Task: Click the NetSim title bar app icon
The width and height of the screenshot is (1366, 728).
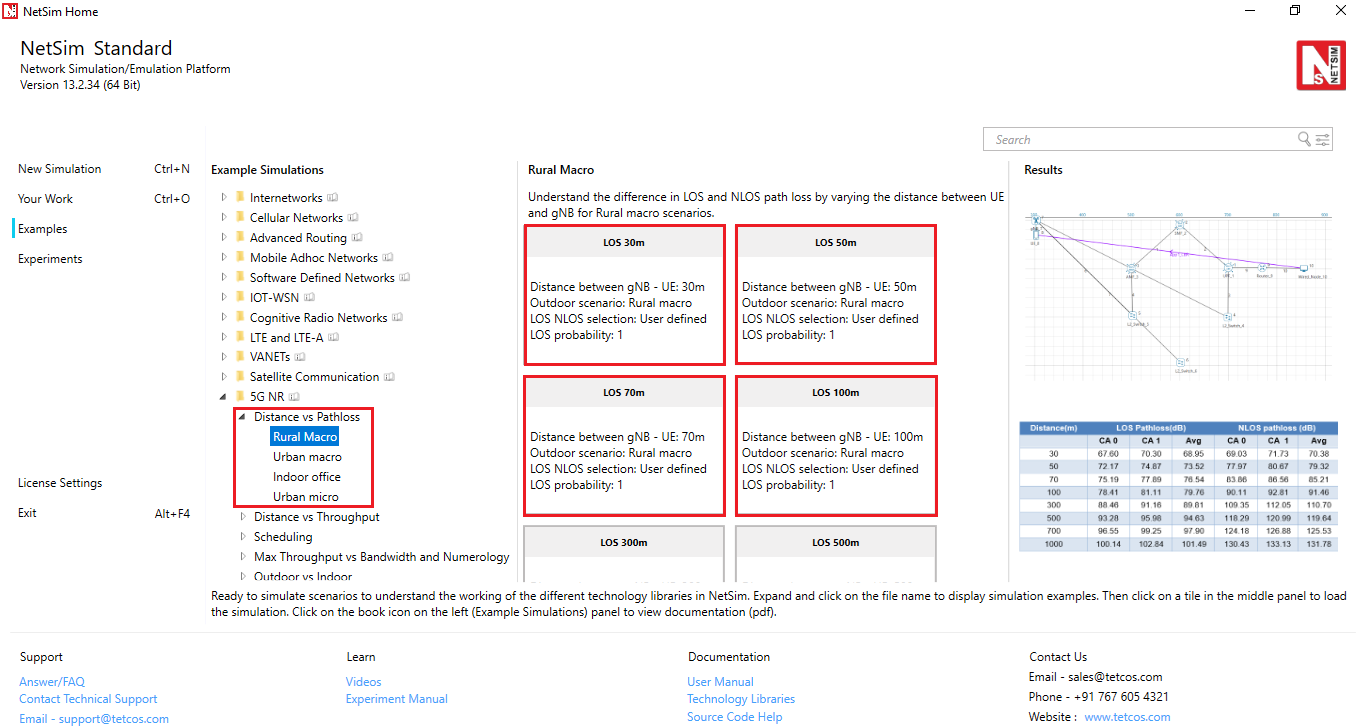Action: click(11, 11)
